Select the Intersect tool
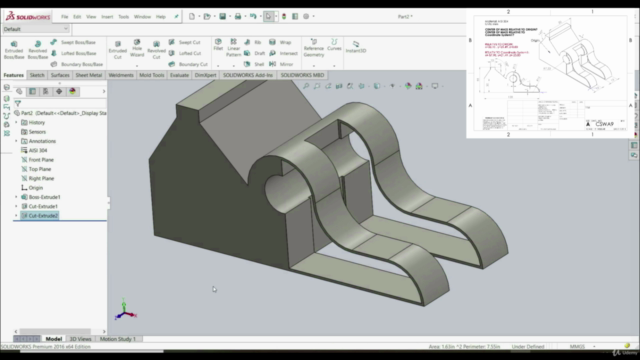The width and height of the screenshot is (640, 360). (x=283, y=53)
